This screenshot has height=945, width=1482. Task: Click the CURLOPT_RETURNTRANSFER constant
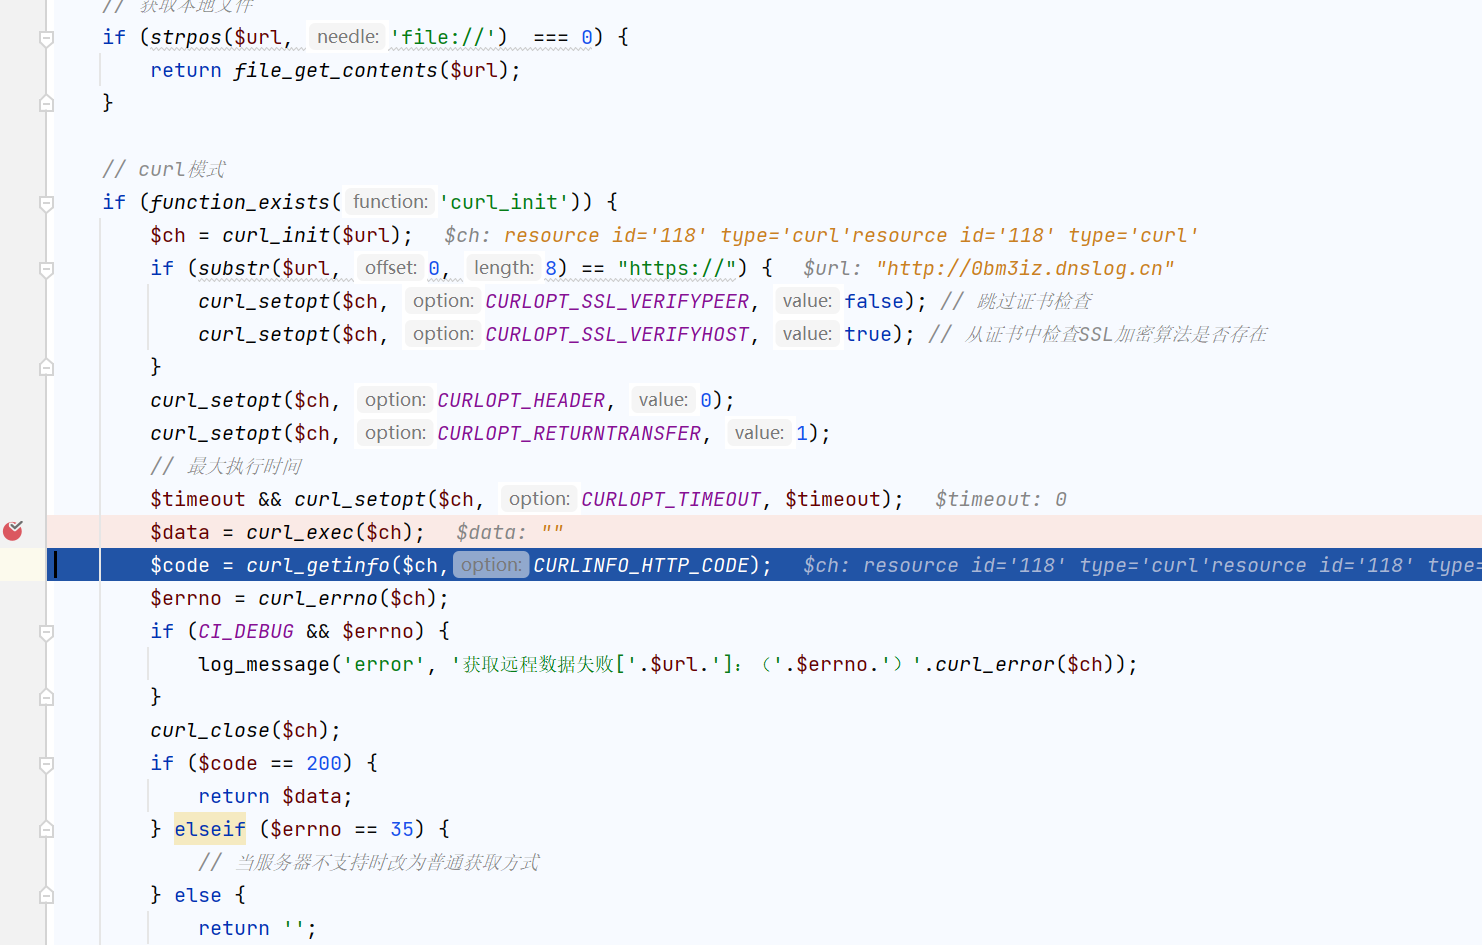pyautogui.click(x=569, y=433)
